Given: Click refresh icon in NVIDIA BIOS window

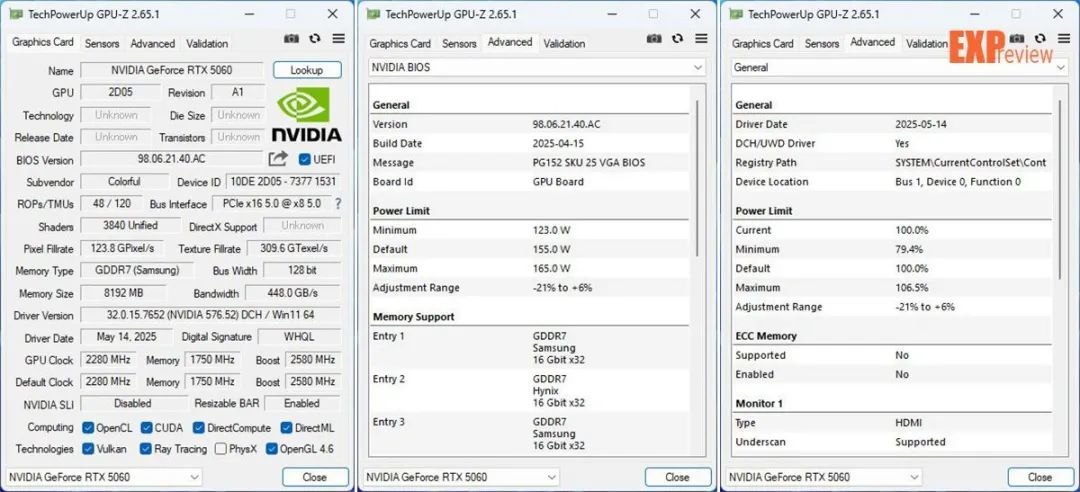Looking at the screenshot, I should click(678, 39).
